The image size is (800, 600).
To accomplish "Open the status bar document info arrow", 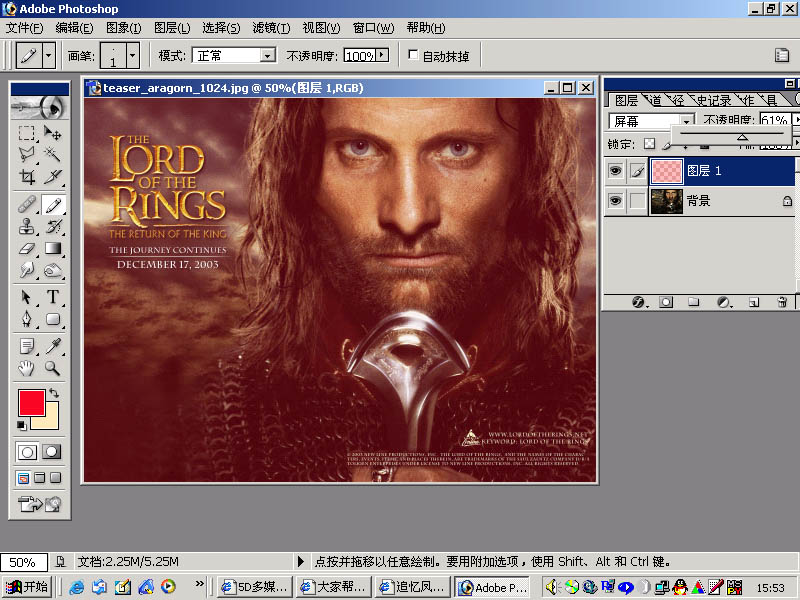I will 301,562.
